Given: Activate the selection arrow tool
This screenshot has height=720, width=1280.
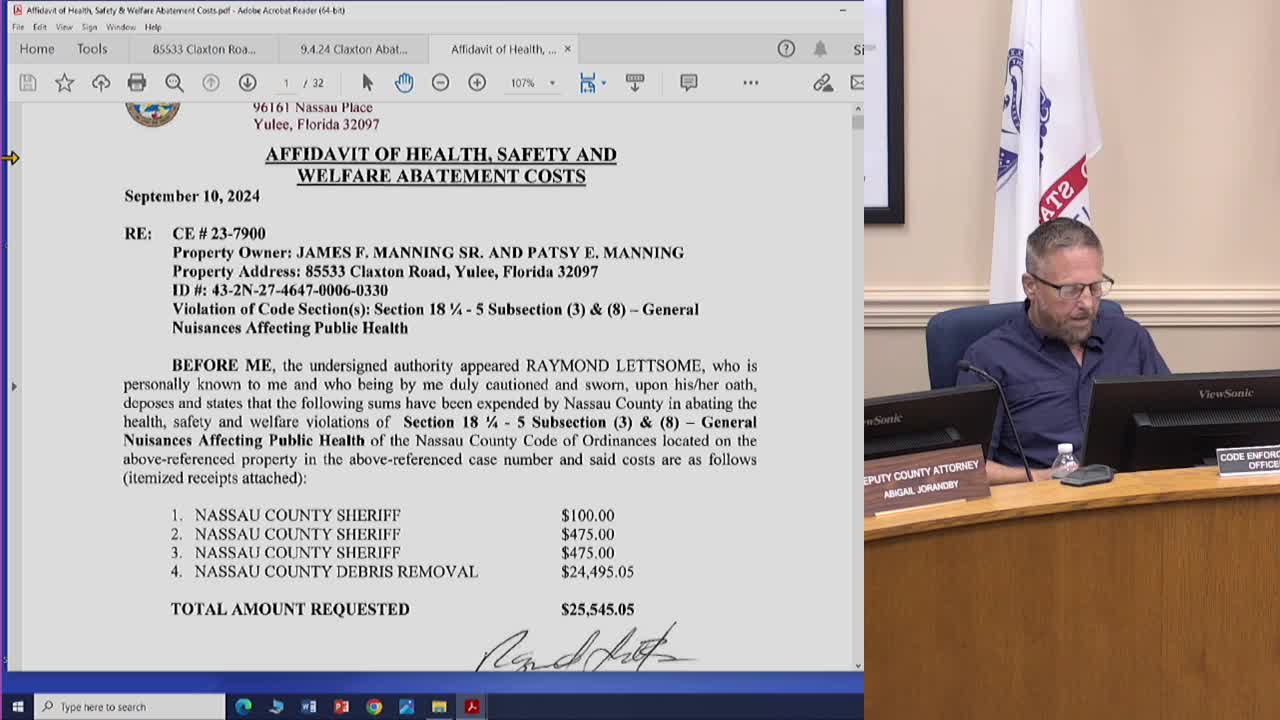Looking at the screenshot, I should click(366, 83).
